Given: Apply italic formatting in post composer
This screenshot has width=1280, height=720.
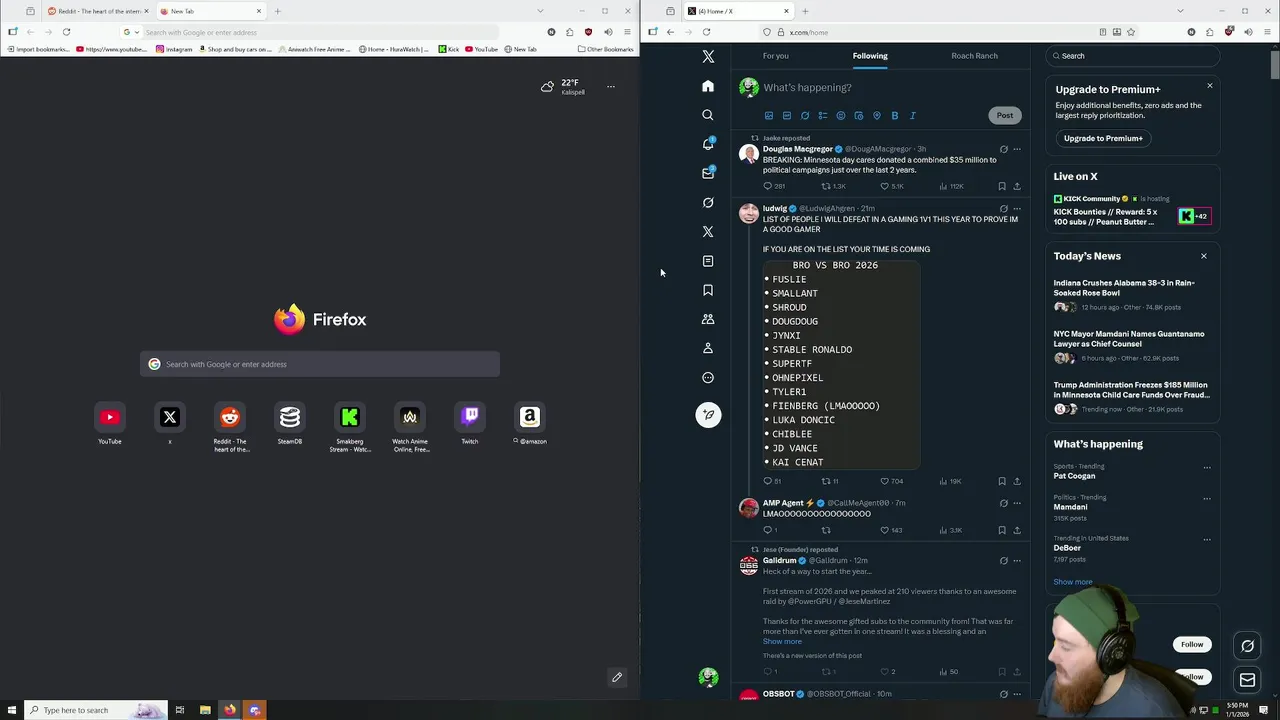Looking at the screenshot, I should click(913, 116).
